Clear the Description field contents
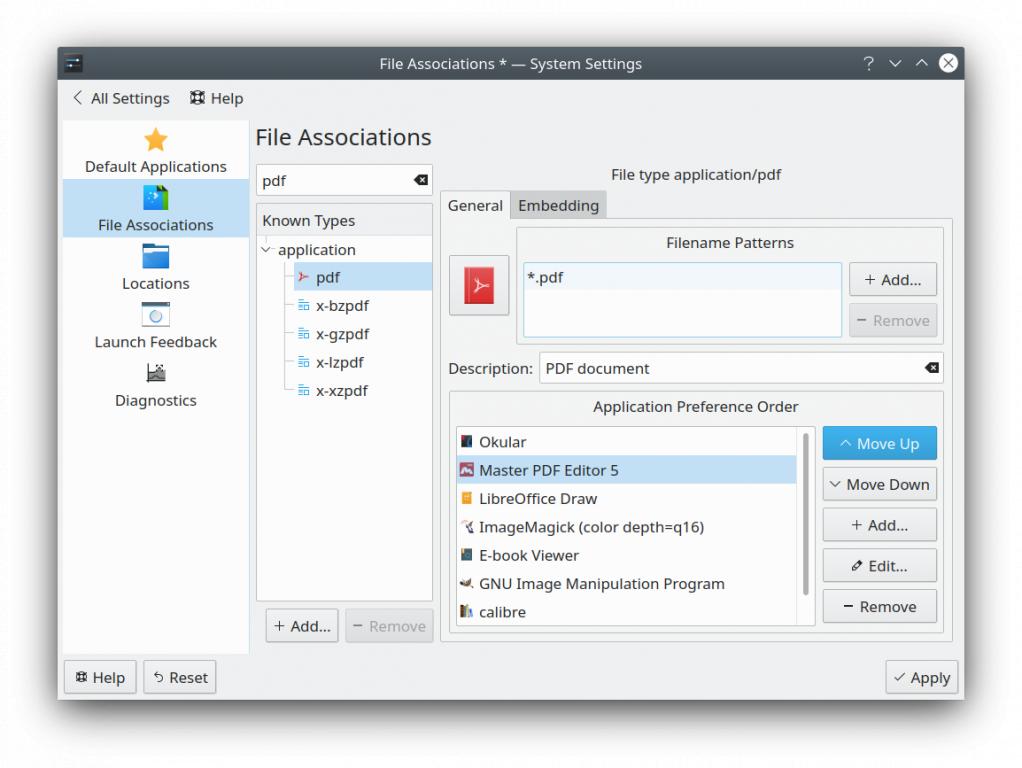Screen dimensions: 1022x768 [x=931, y=368]
